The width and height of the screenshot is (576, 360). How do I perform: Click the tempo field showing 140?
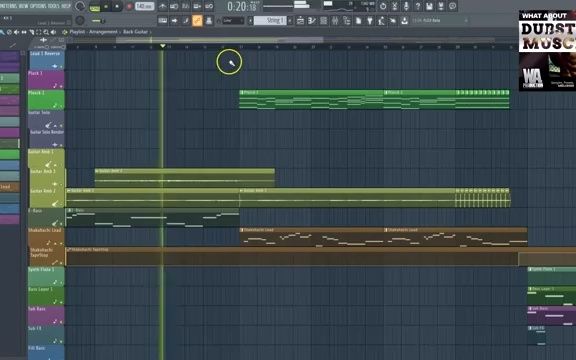tap(144, 7)
